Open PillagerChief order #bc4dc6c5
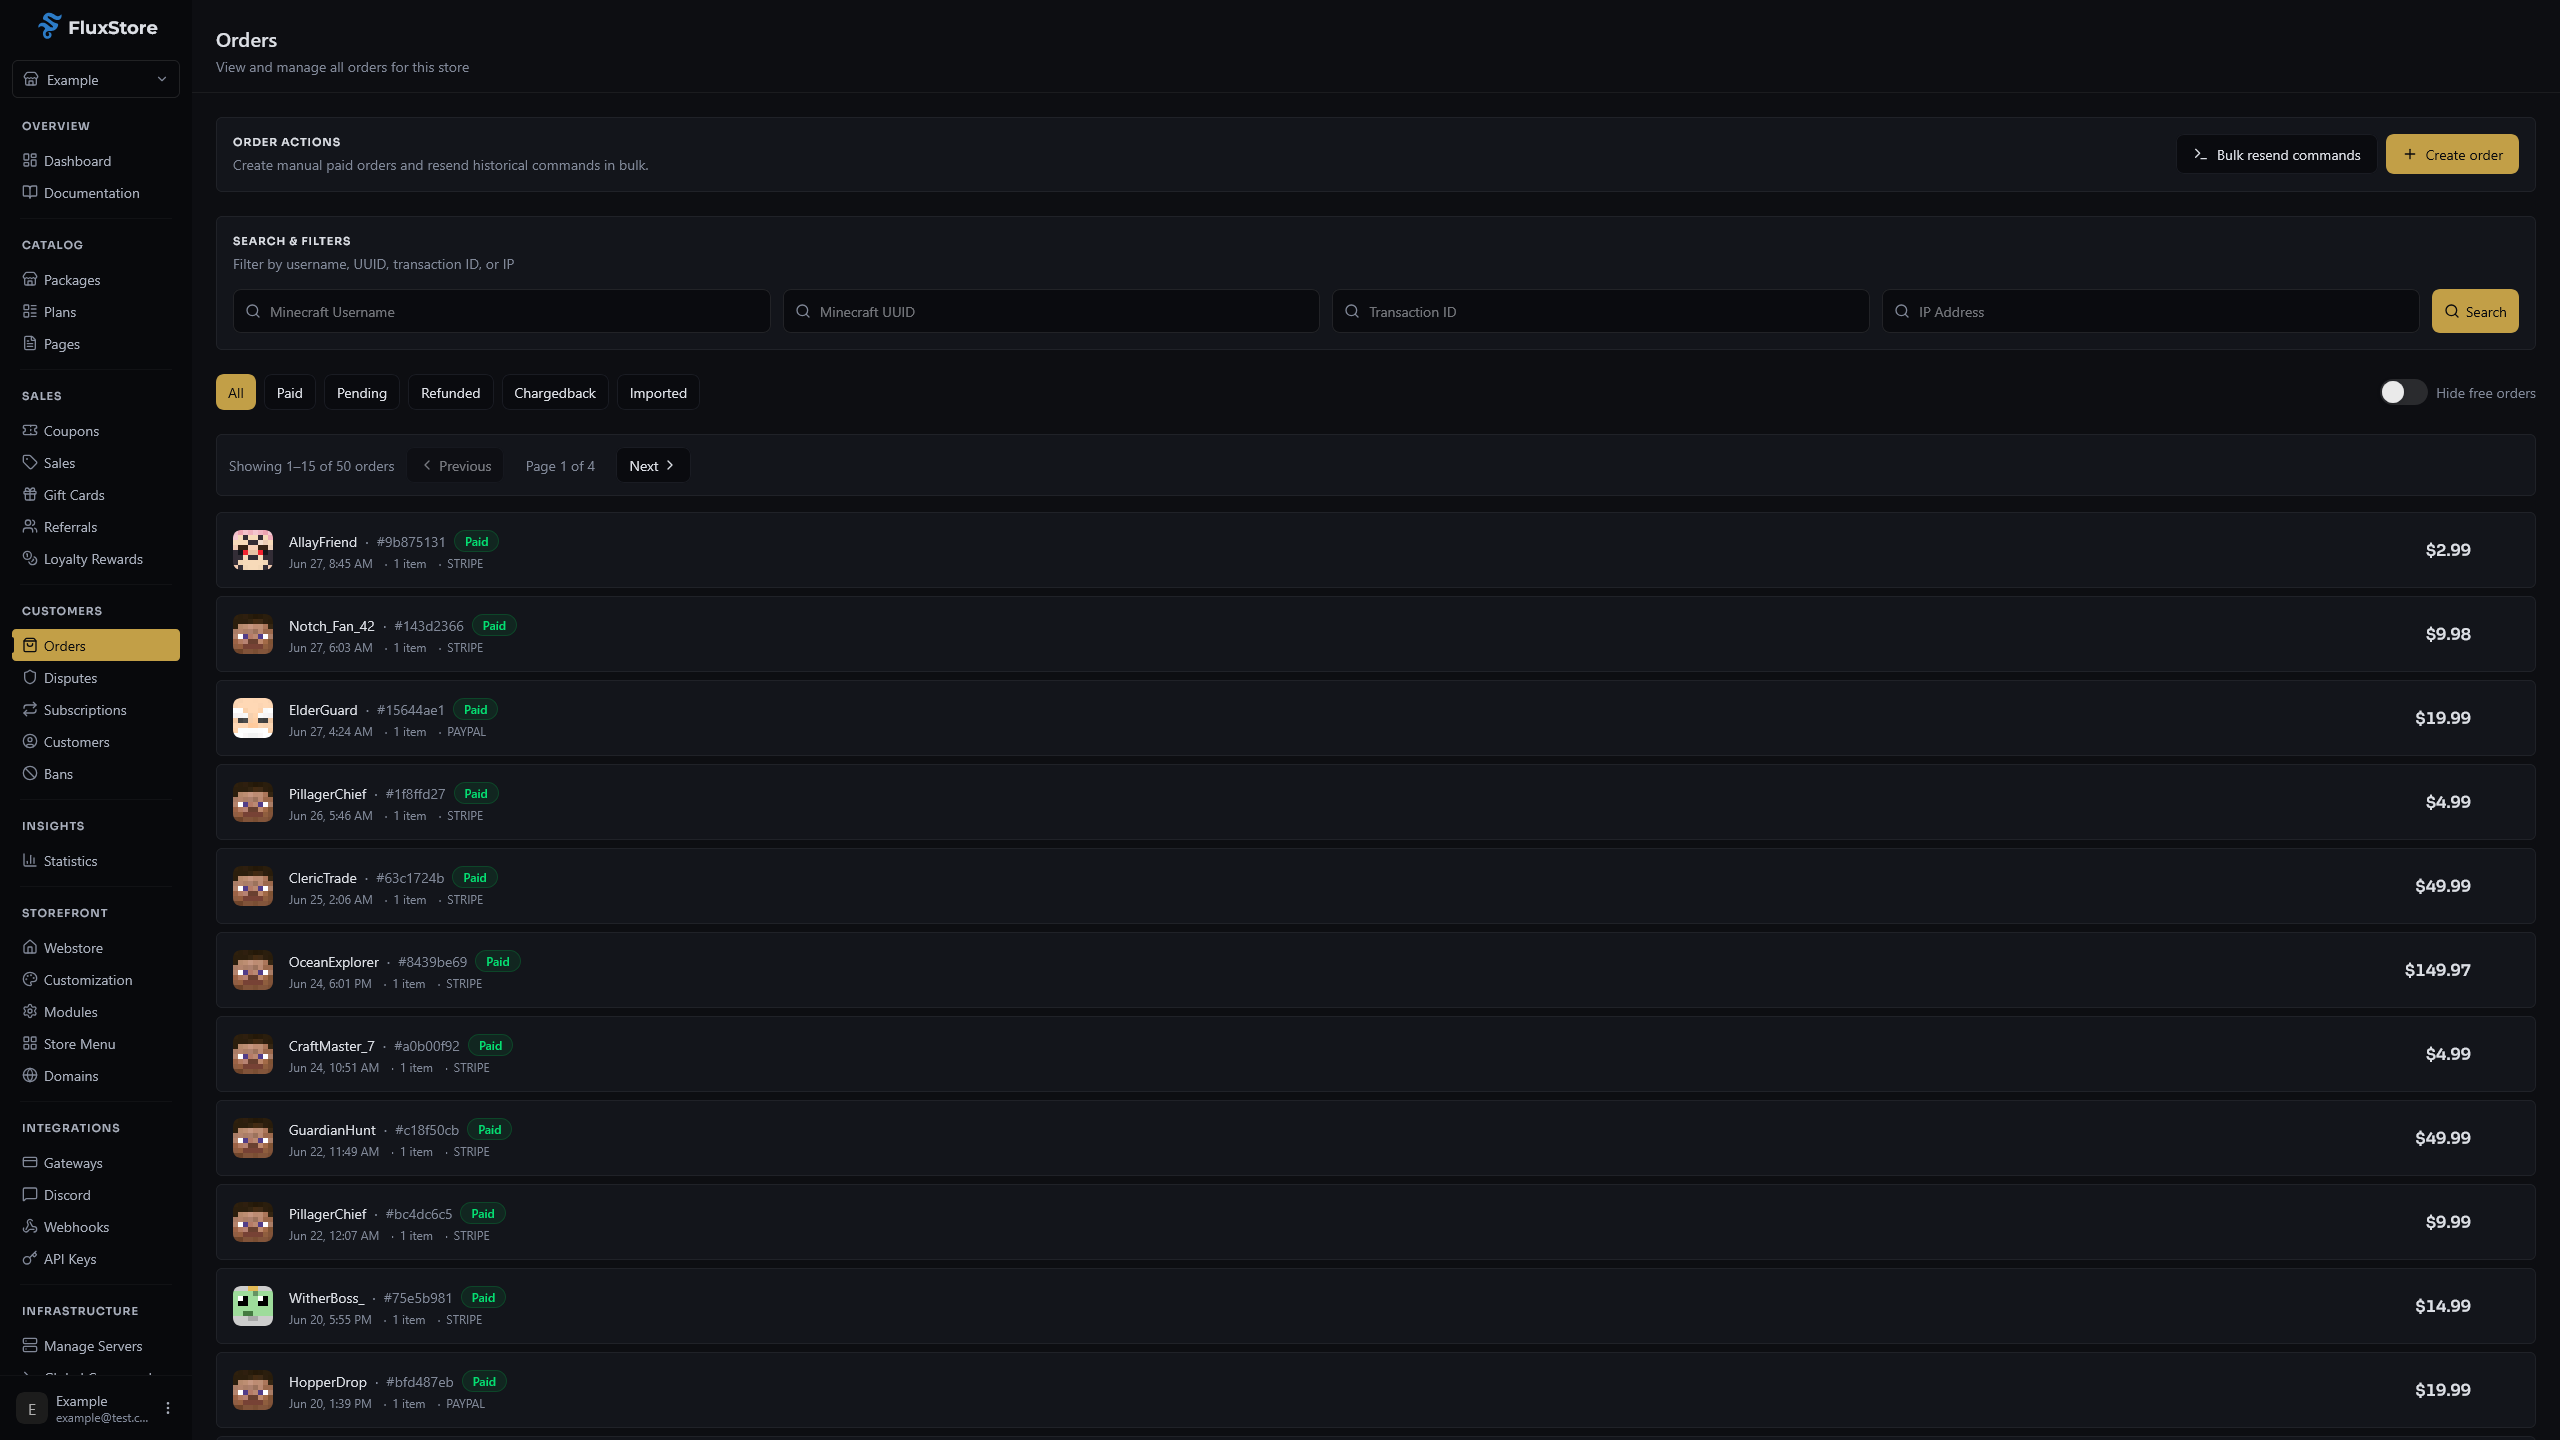Image resolution: width=2560 pixels, height=1440 pixels. pyautogui.click(x=1375, y=1222)
